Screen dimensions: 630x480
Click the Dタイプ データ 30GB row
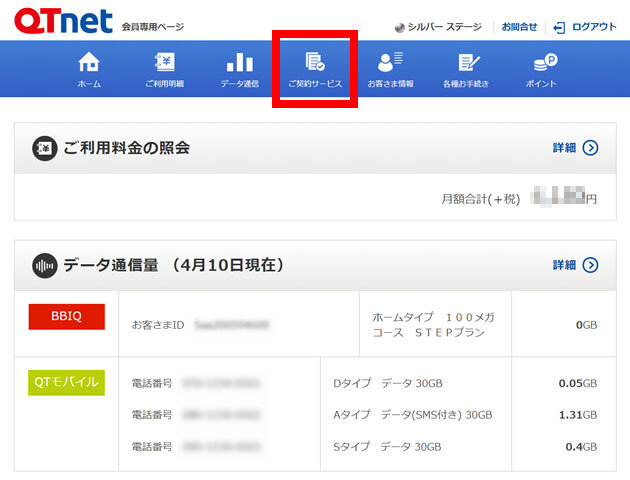coord(387,383)
